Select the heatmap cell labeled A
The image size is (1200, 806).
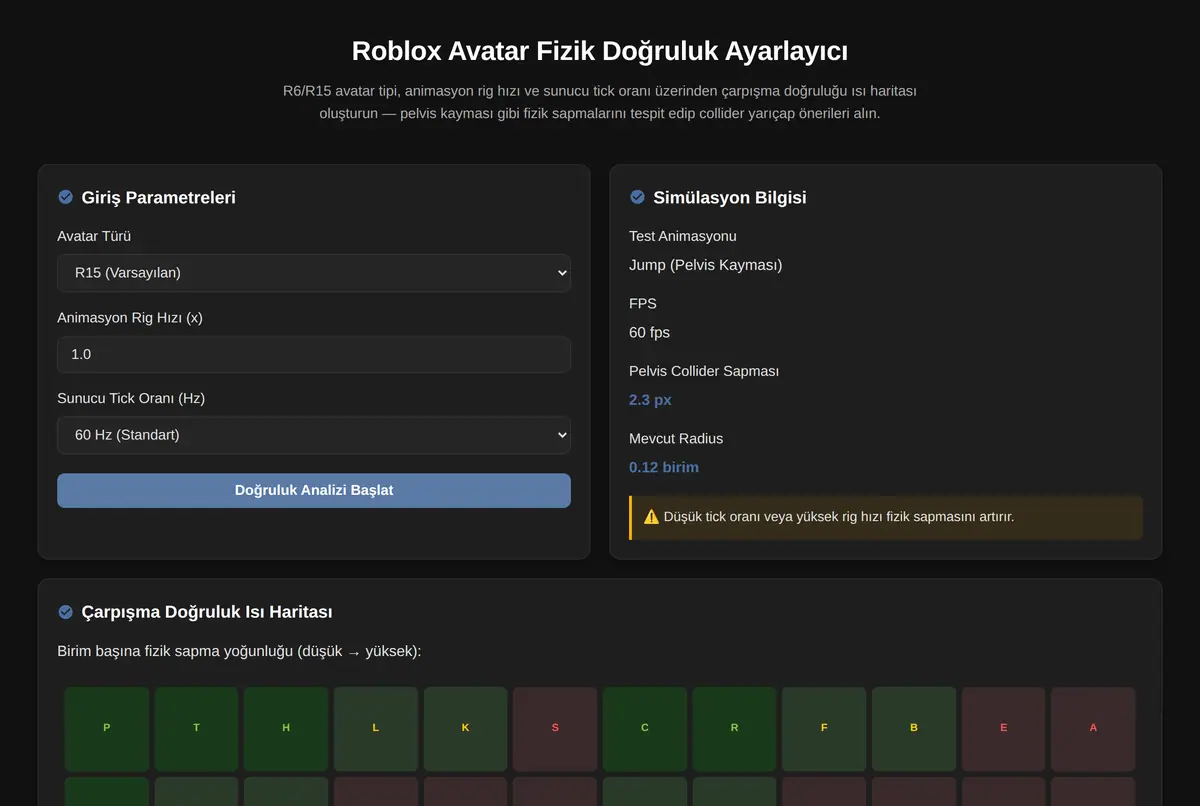coord(1093,728)
